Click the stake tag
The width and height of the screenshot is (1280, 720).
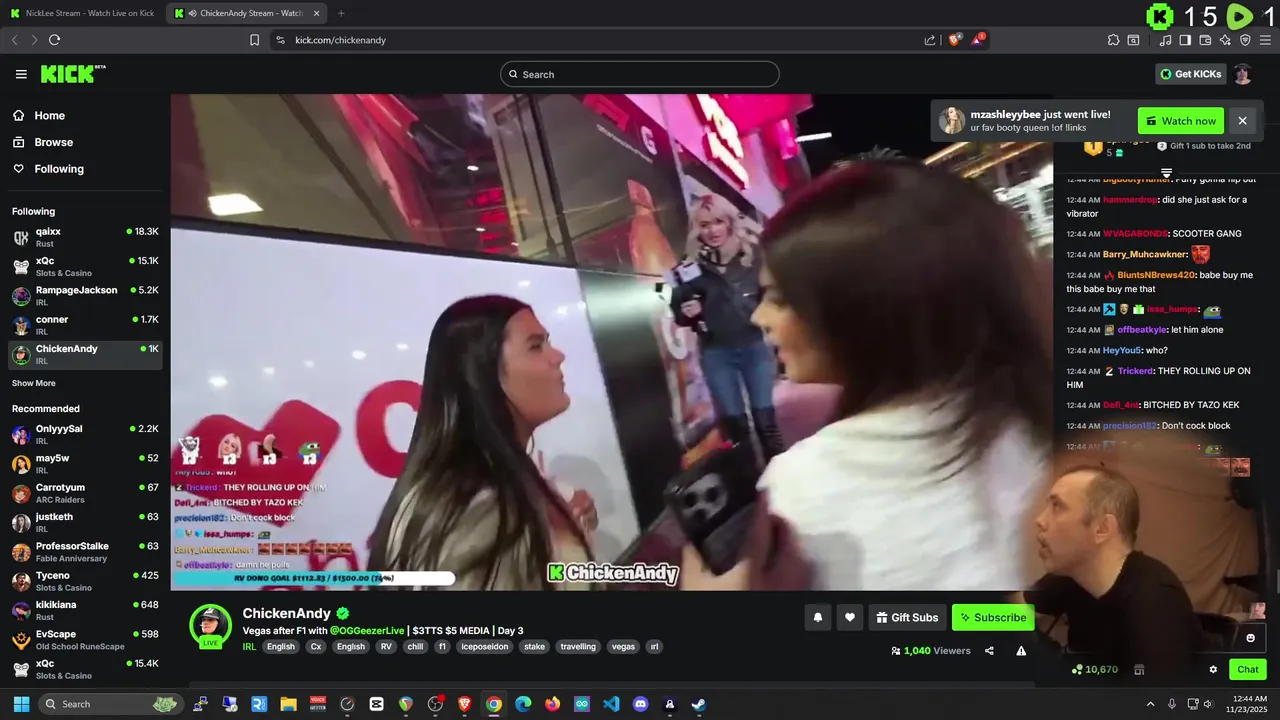pos(535,647)
